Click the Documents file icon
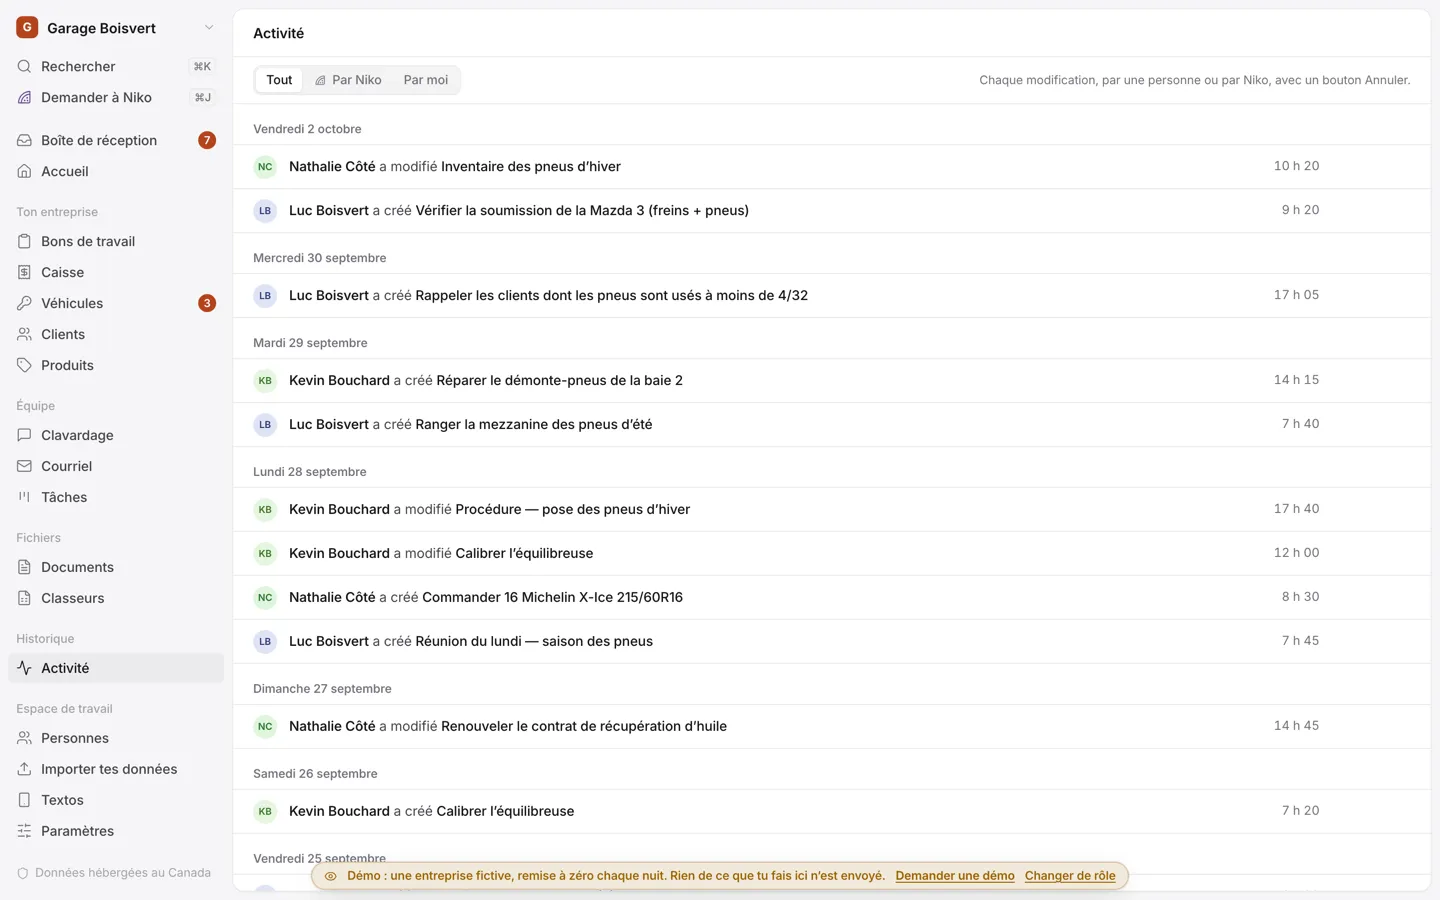 pyautogui.click(x=24, y=567)
